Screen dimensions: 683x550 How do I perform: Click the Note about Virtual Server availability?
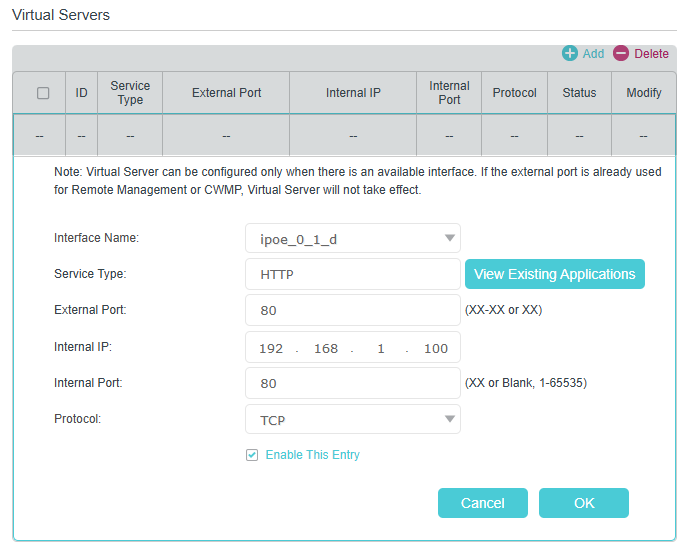click(x=358, y=181)
